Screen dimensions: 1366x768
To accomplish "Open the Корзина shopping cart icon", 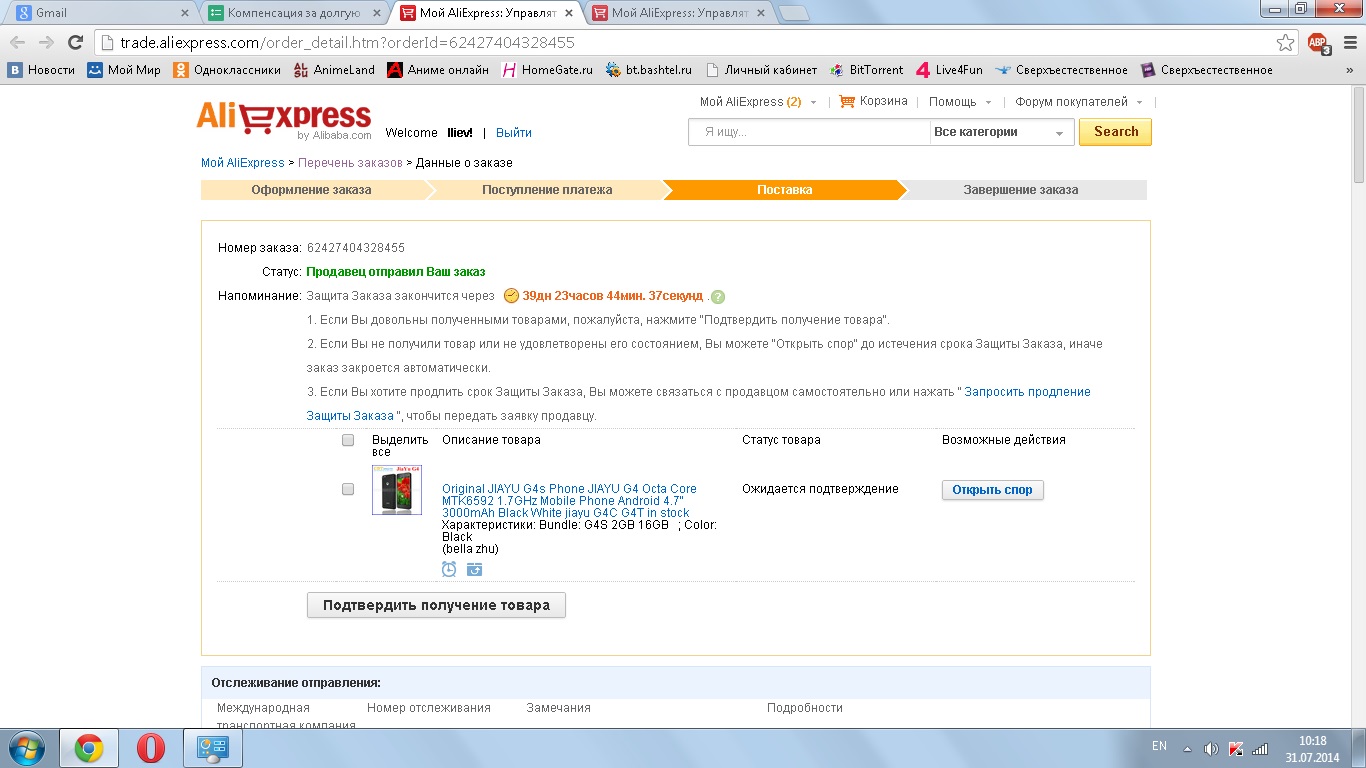I will pyautogui.click(x=847, y=101).
